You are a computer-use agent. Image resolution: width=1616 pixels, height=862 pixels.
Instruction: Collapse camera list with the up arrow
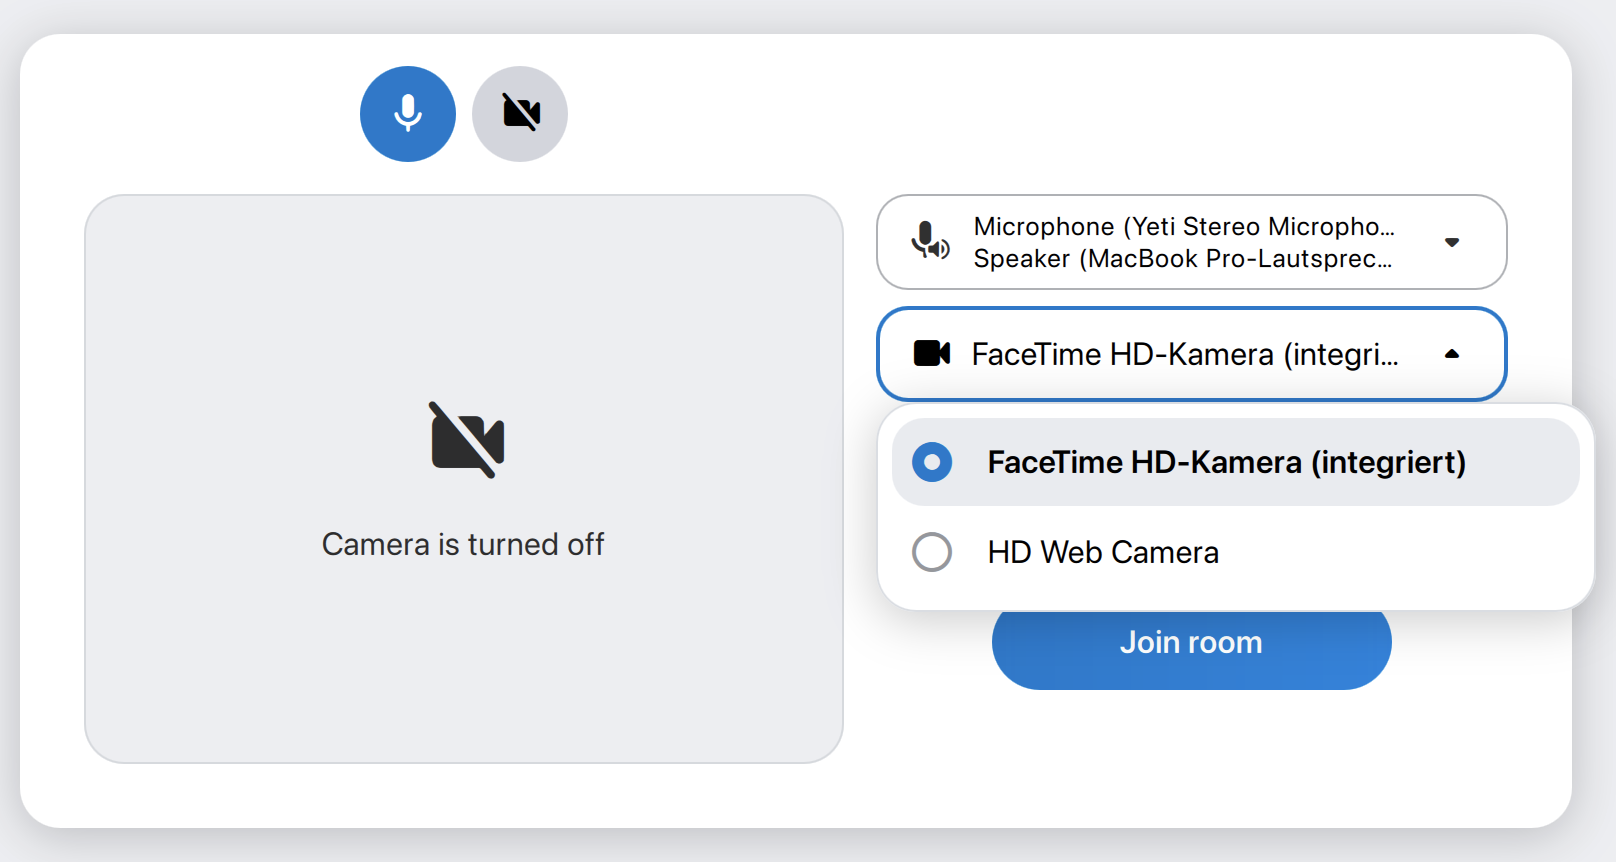point(1452,354)
